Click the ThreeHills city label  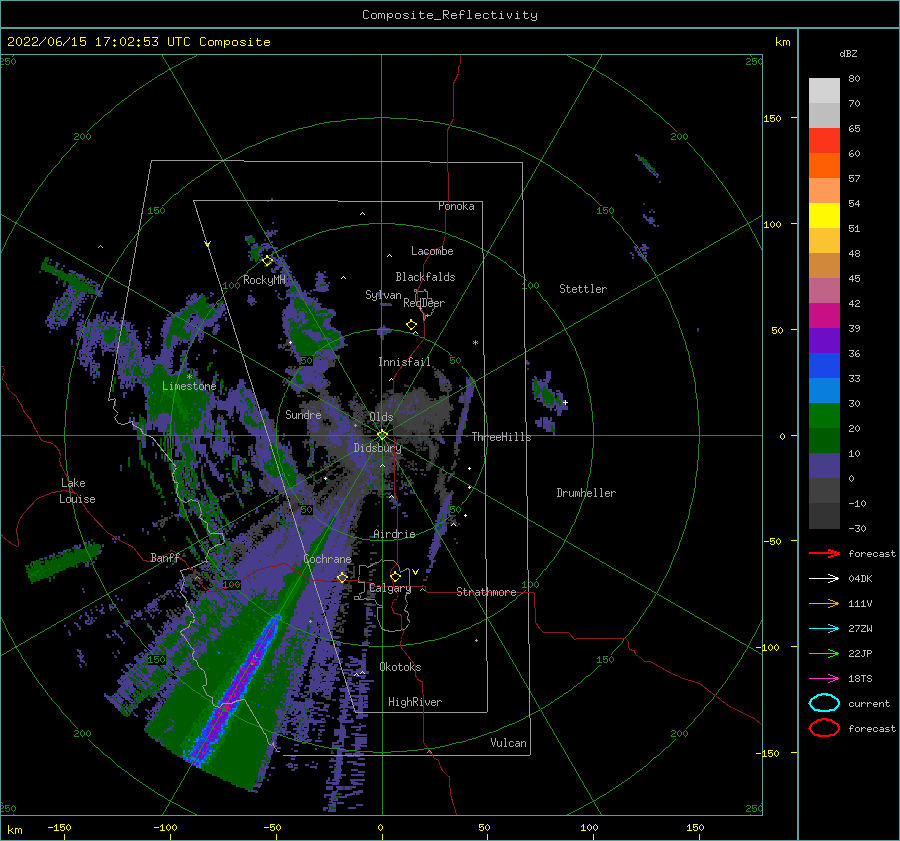click(501, 437)
